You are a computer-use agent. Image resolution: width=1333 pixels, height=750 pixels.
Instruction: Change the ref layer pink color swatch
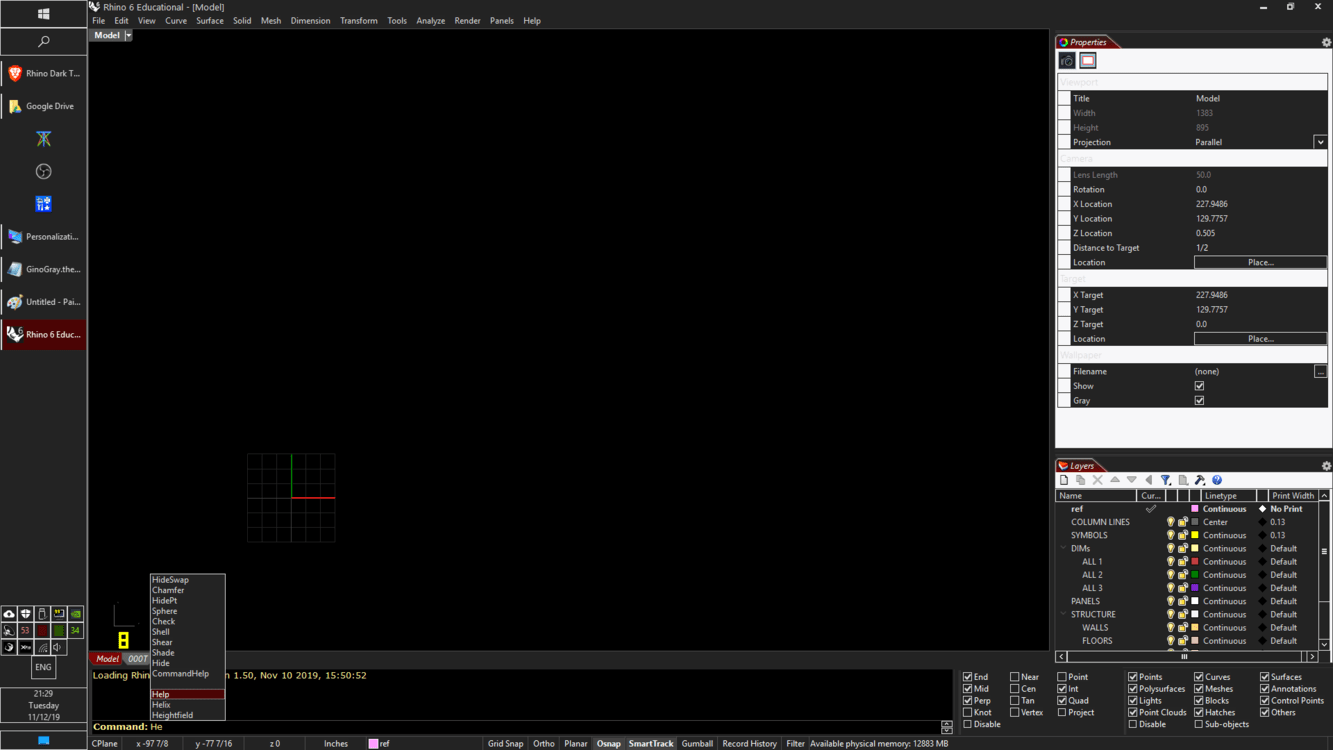[1194, 509]
